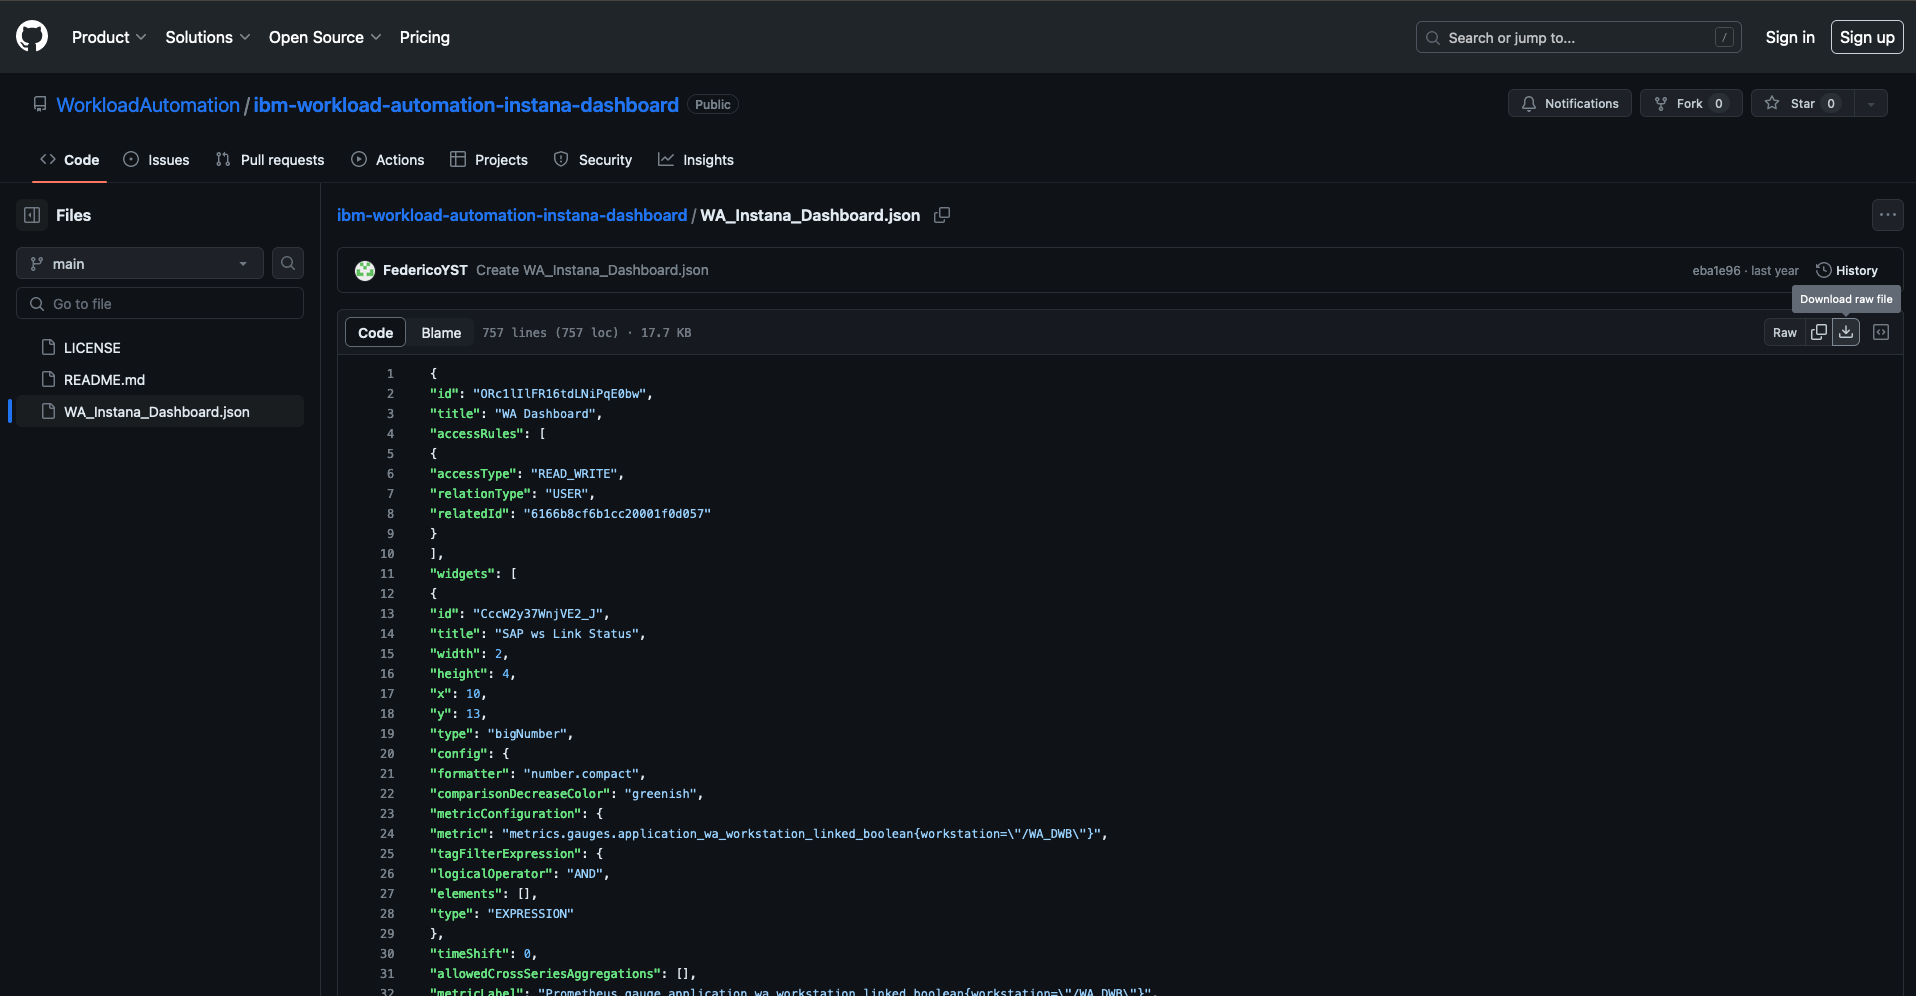Click the Pricing link
The width and height of the screenshot is (1916, 996).
coord(425,37)
